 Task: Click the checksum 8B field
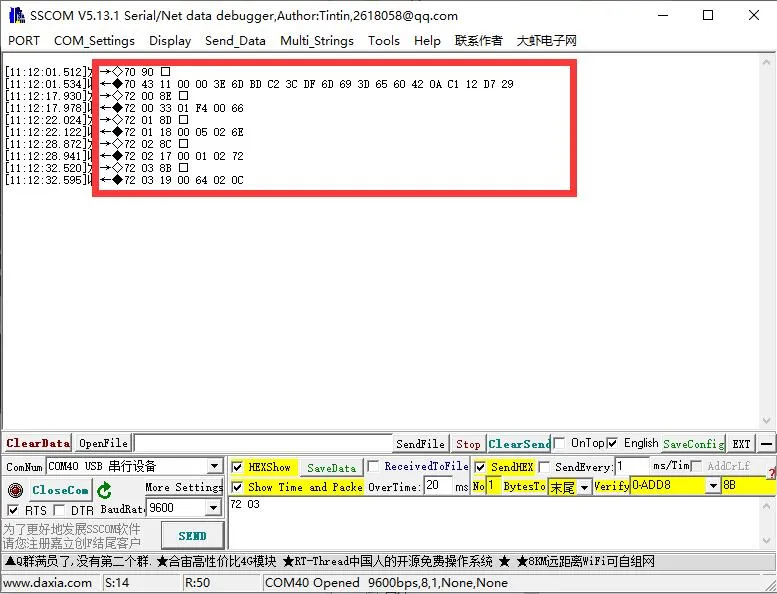point(746,486)
